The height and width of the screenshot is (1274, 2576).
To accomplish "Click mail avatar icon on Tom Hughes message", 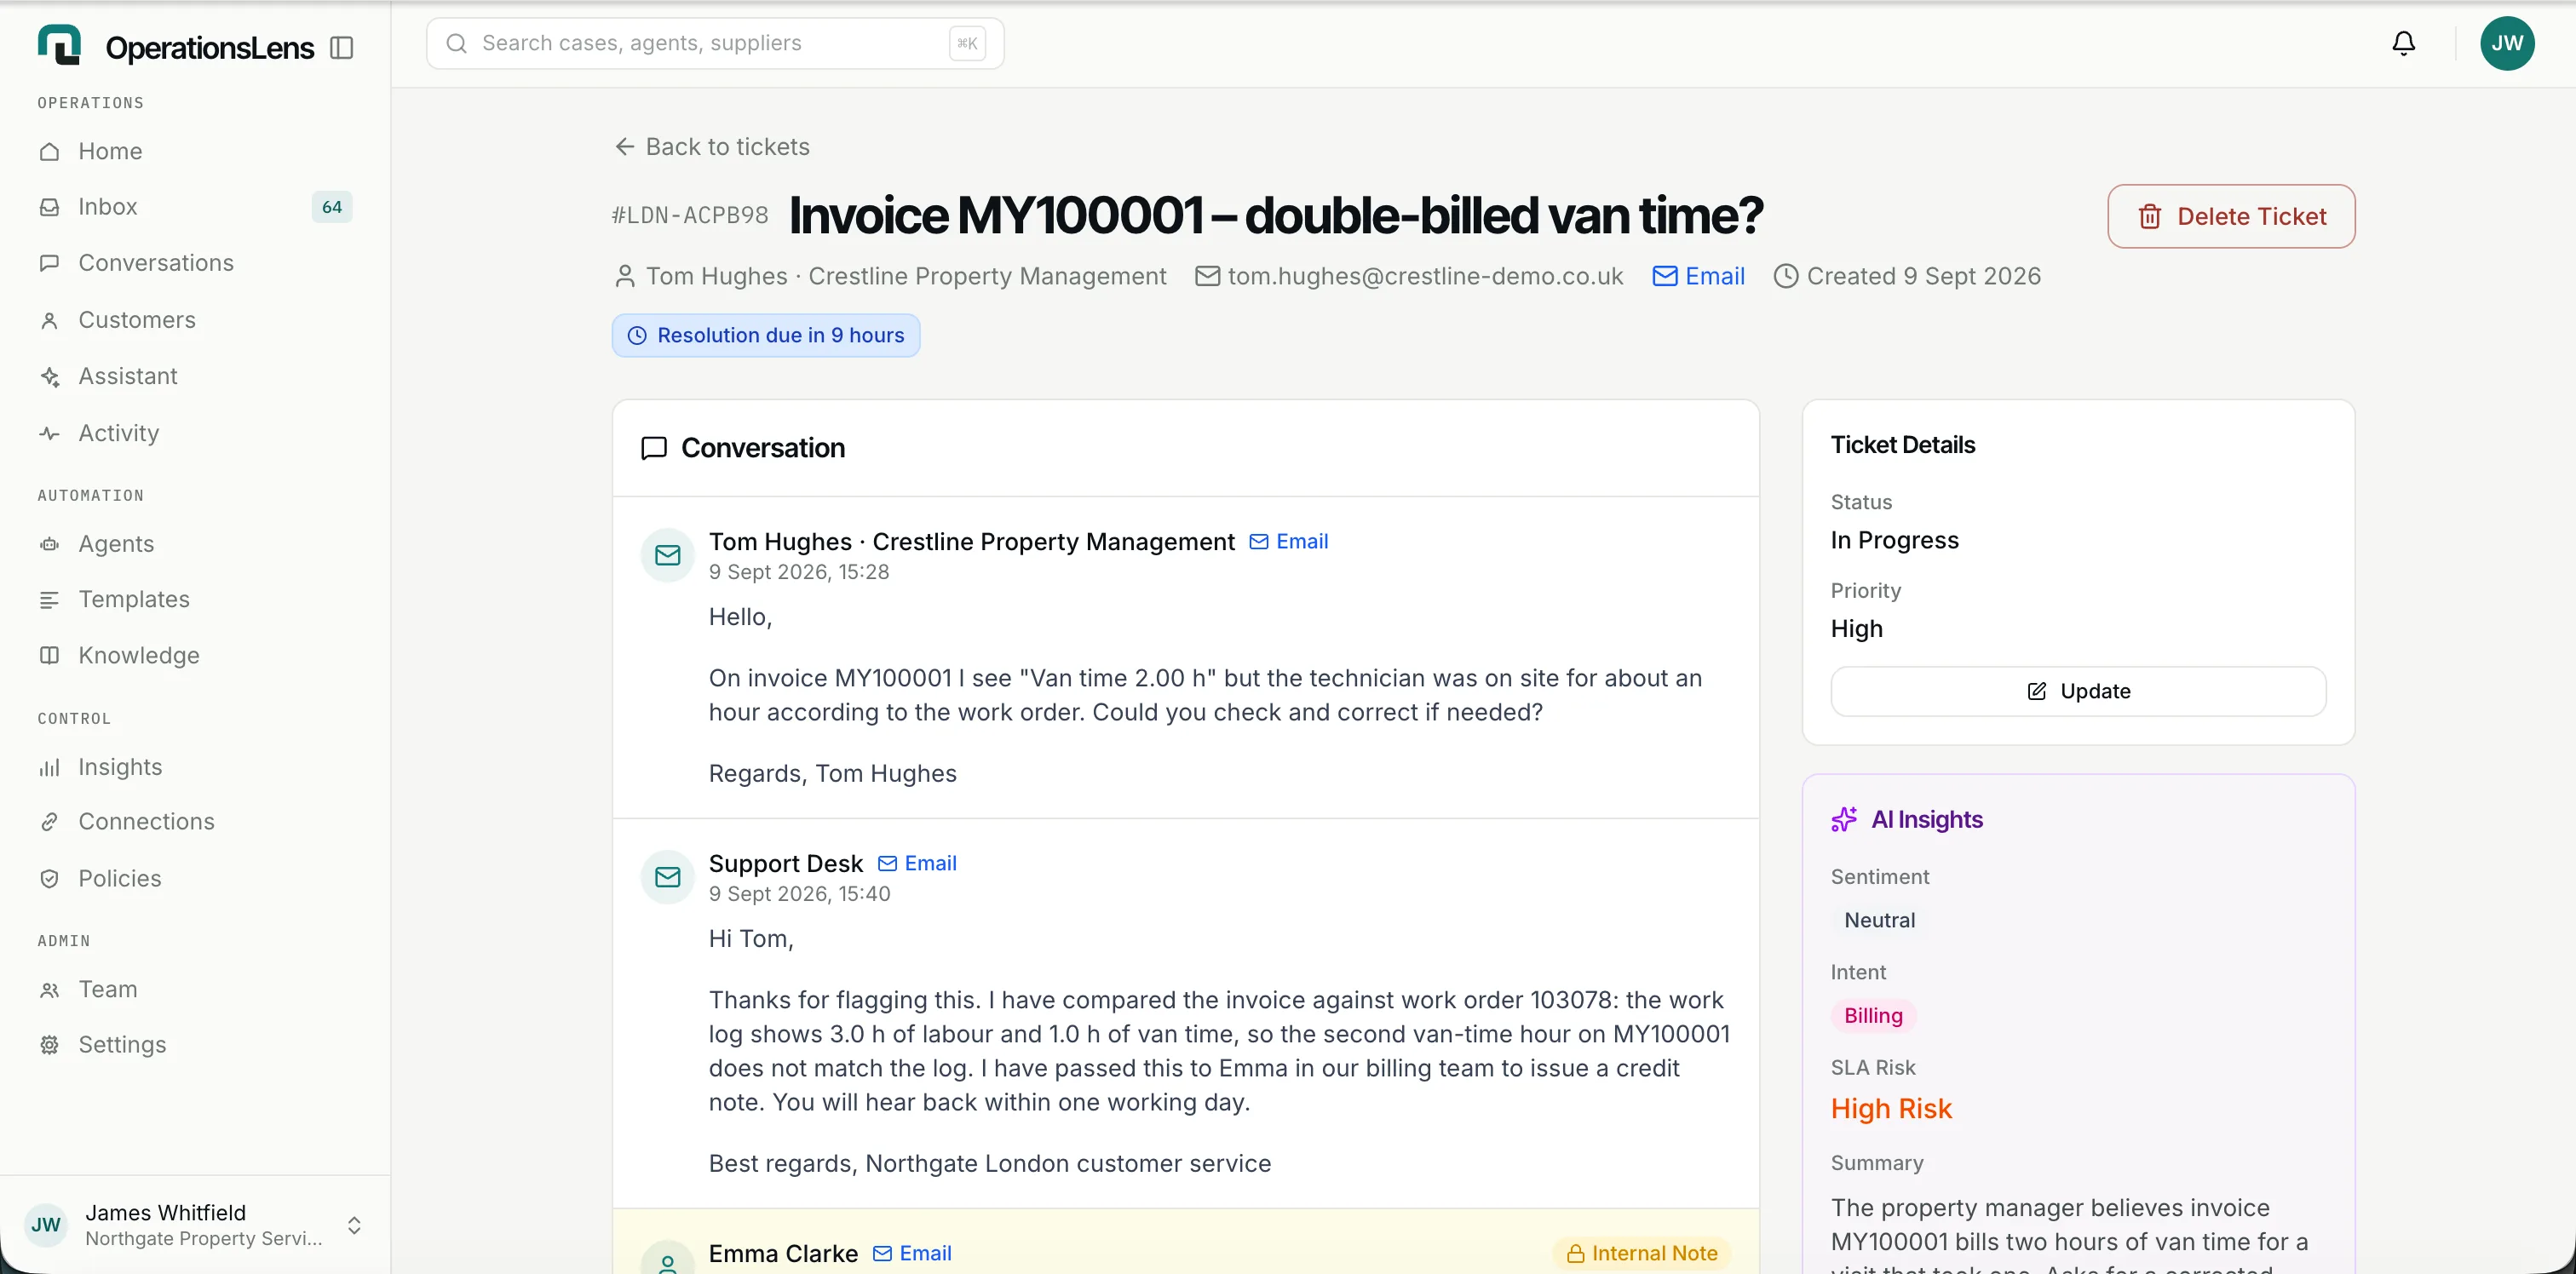I will tap(668, 556).
